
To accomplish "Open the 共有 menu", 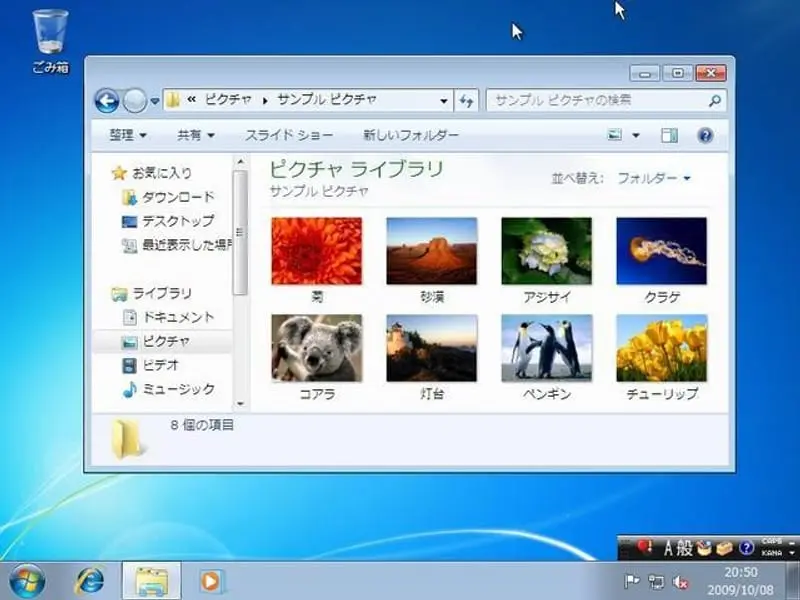I will 195,135.
